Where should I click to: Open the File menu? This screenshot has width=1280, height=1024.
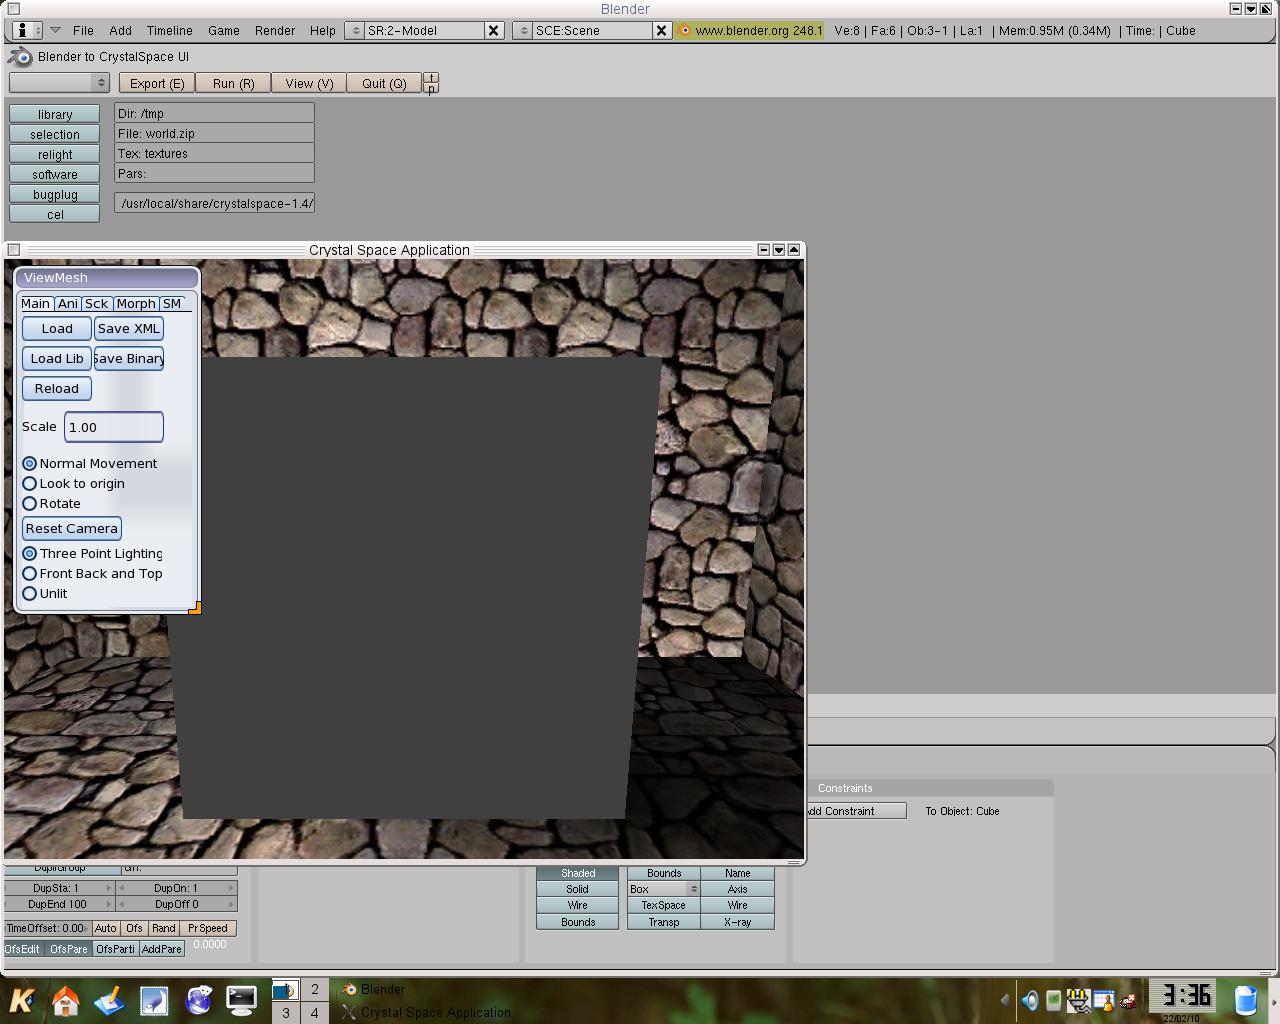coord(83,31)
